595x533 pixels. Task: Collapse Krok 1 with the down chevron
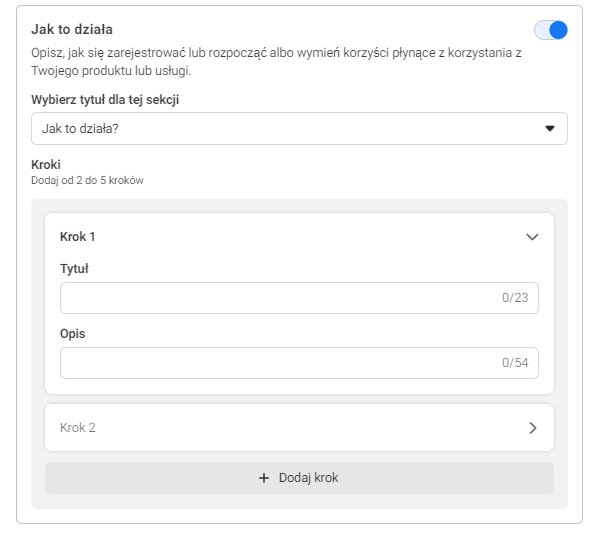532,237
